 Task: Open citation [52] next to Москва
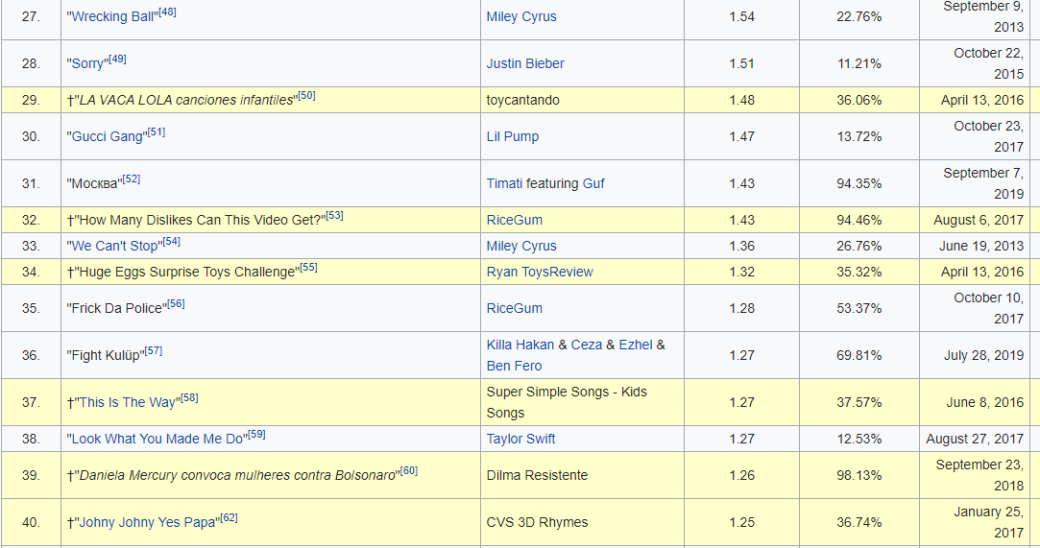click(131, 179)
